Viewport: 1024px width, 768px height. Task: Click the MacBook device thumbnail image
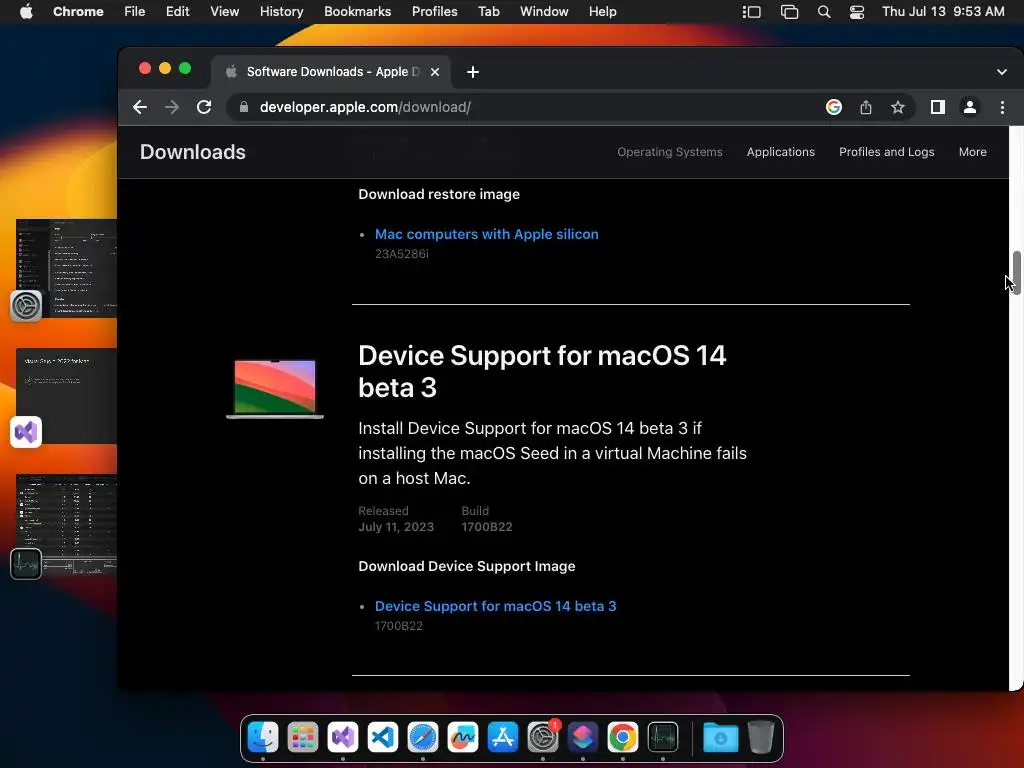pyautogui.click(x=275, y=389)
